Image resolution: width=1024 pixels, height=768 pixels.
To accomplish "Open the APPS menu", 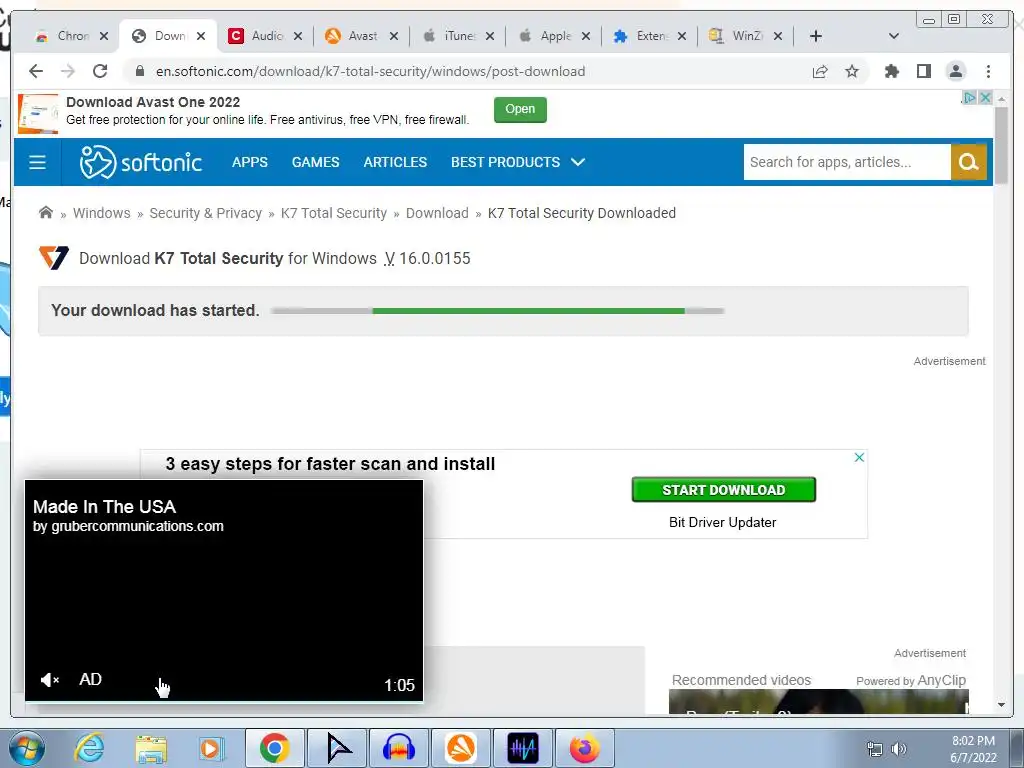I will [x=249, y=162].
